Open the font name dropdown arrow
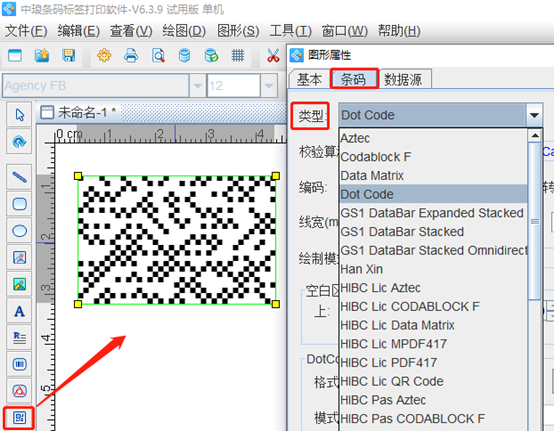Screen dimensions: 554x431 [198, 85]
